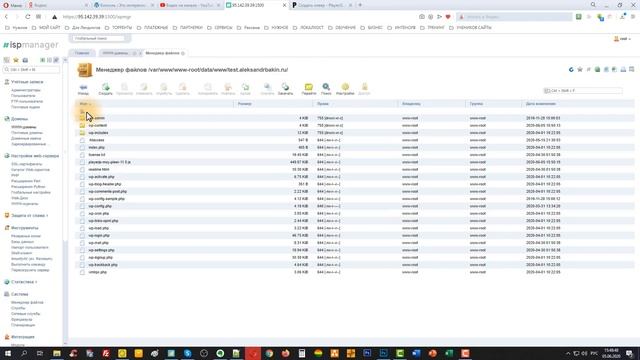The height and width of the screenshot is (360, 640).
Task: Select the wp-settings.php file row
Action: pos(355,250)
